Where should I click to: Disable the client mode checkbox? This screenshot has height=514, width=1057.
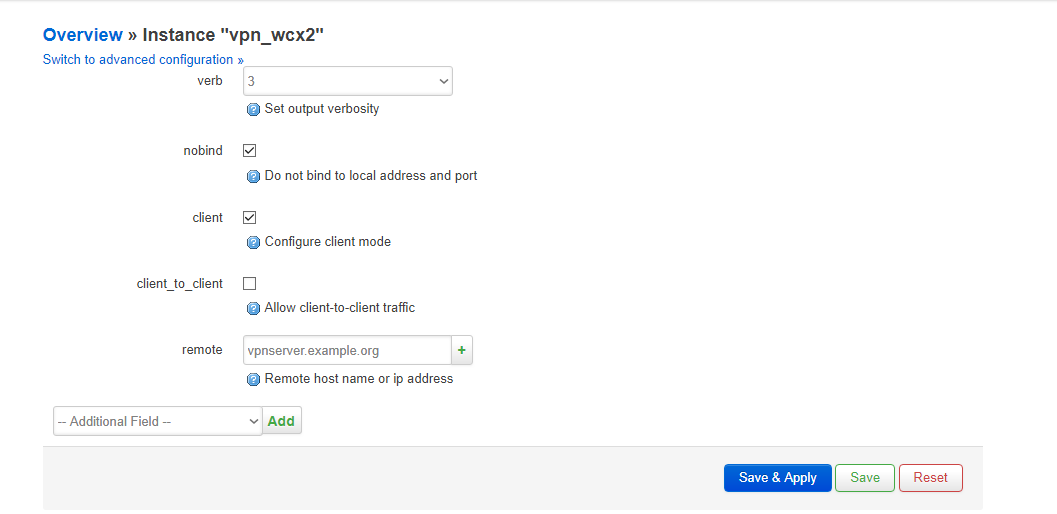(x=249, y=217)
